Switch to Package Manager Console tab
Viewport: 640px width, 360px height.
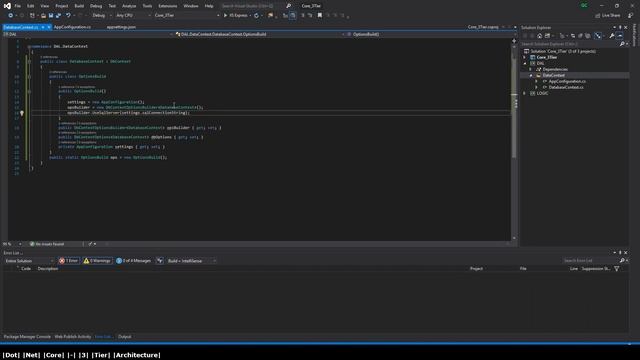(27, 337)
